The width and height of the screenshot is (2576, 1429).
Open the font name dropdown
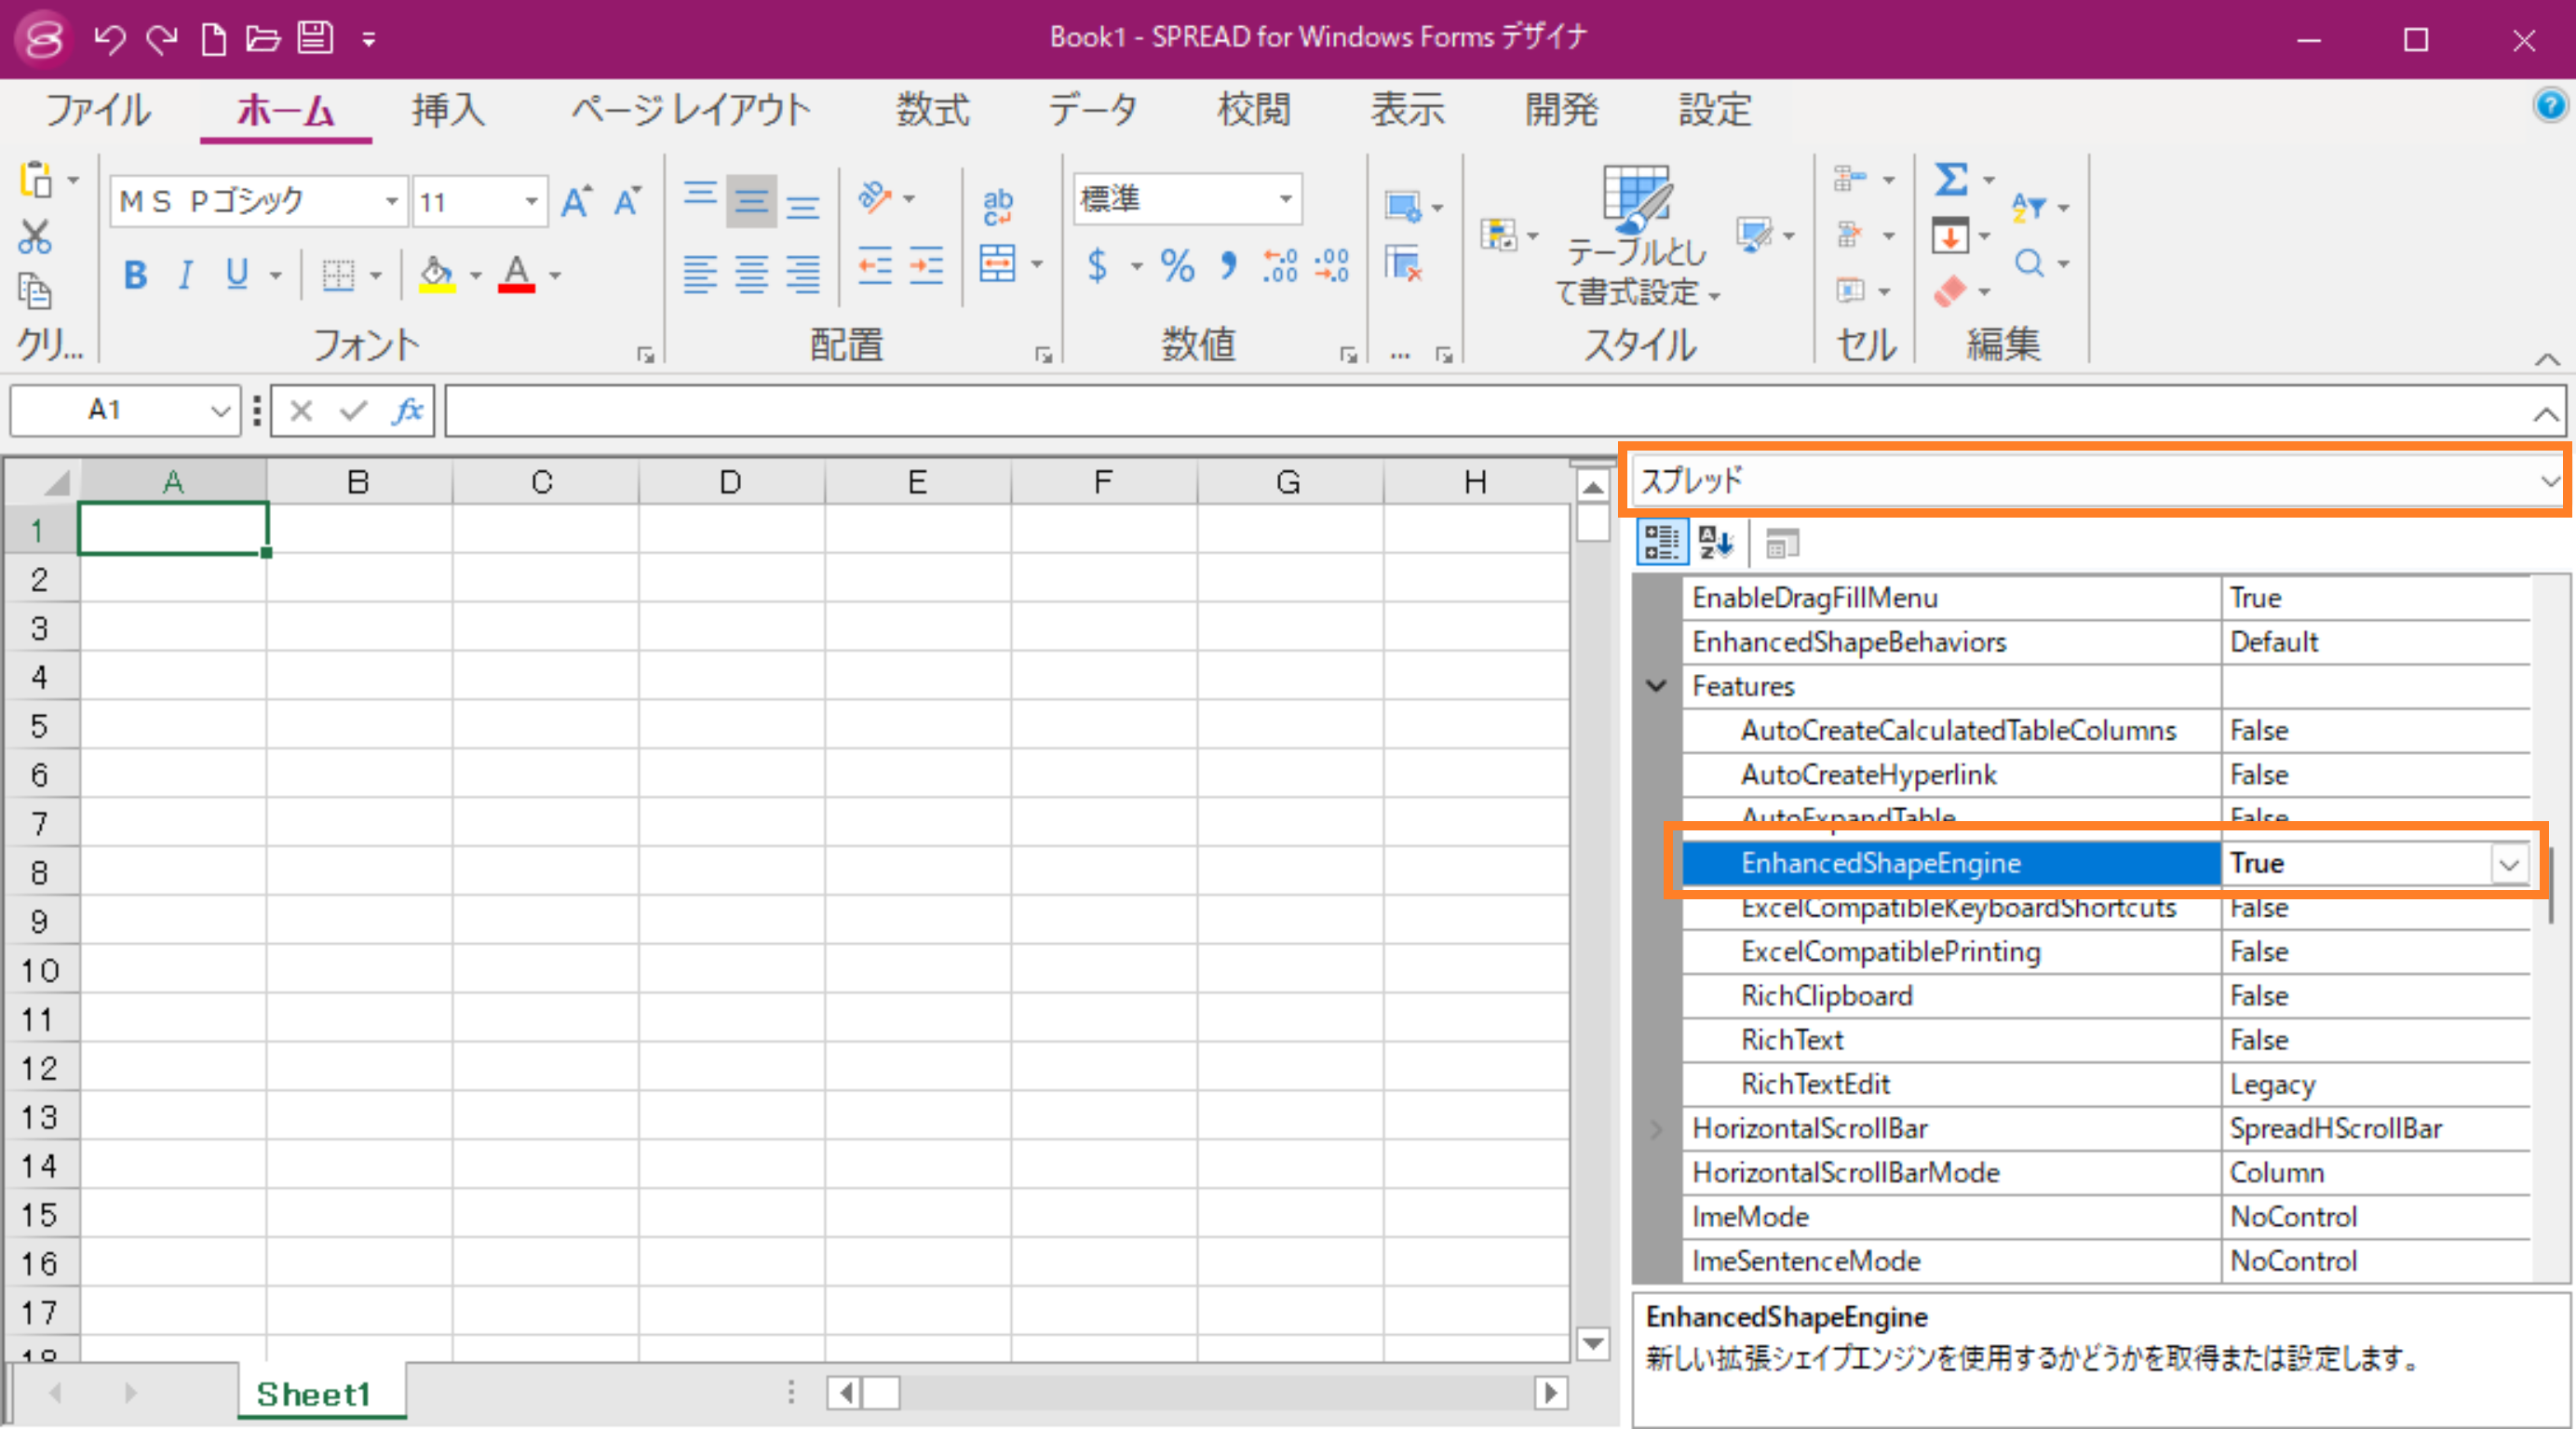pyautogui.click(x=392, y=201)
